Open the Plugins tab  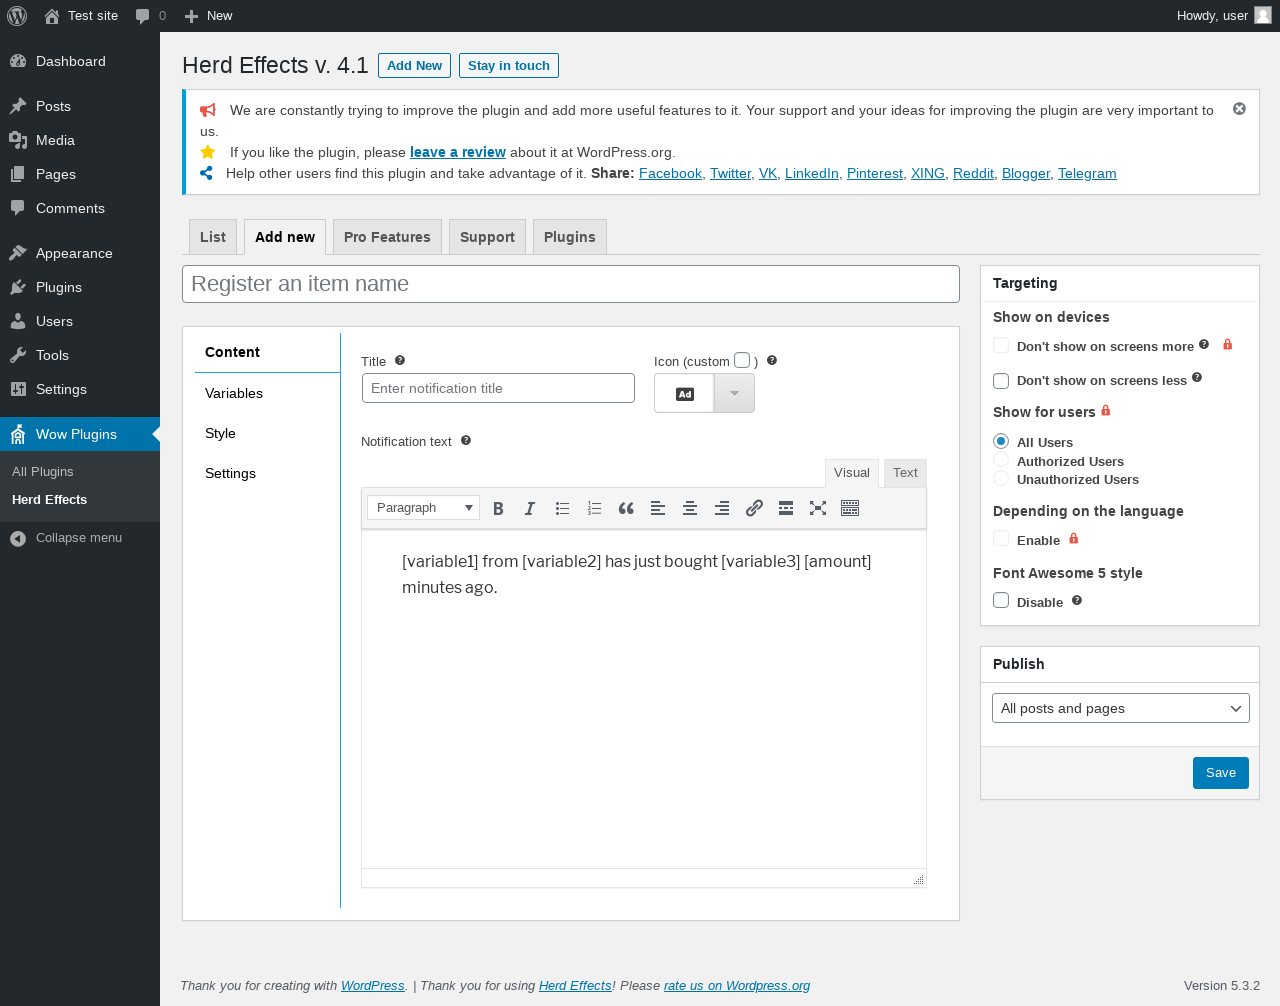[570, 237]
